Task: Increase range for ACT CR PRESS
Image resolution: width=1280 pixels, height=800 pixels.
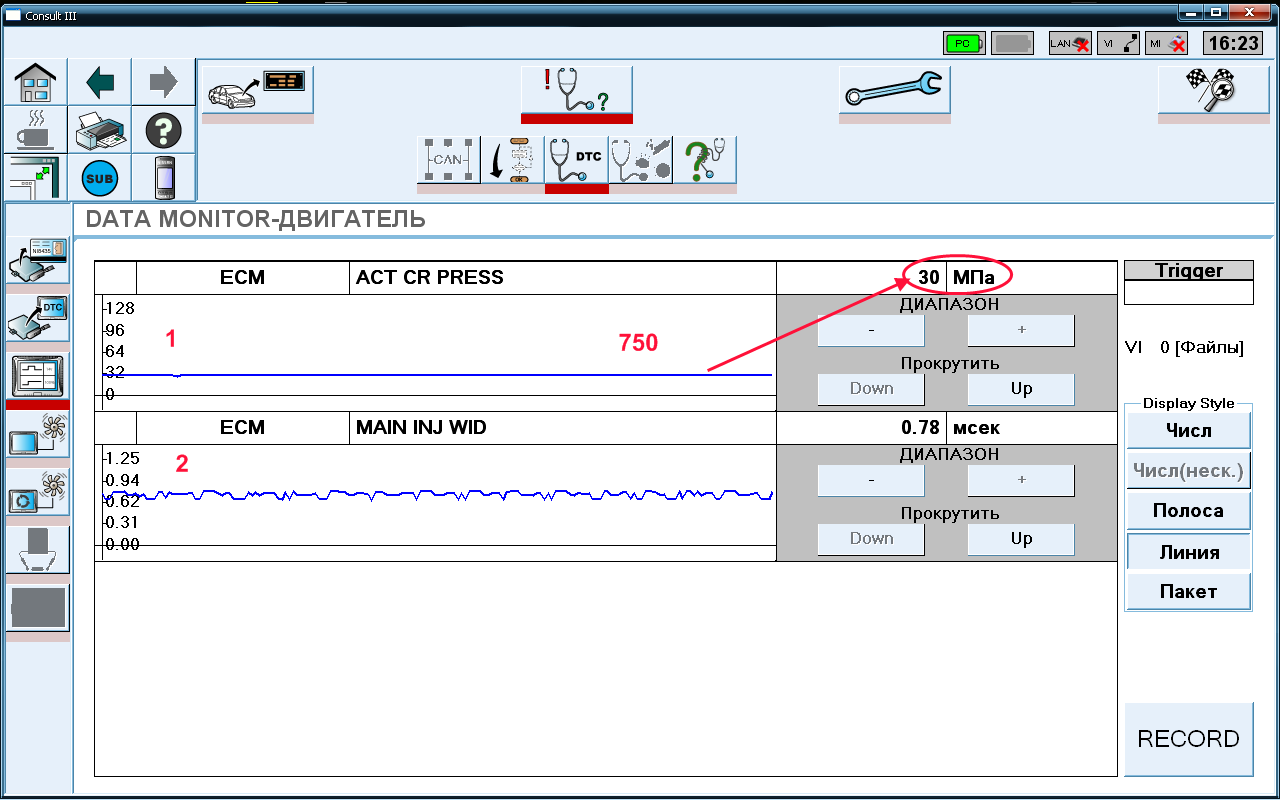Action: pyautogui.click(x=1021, y=330)
